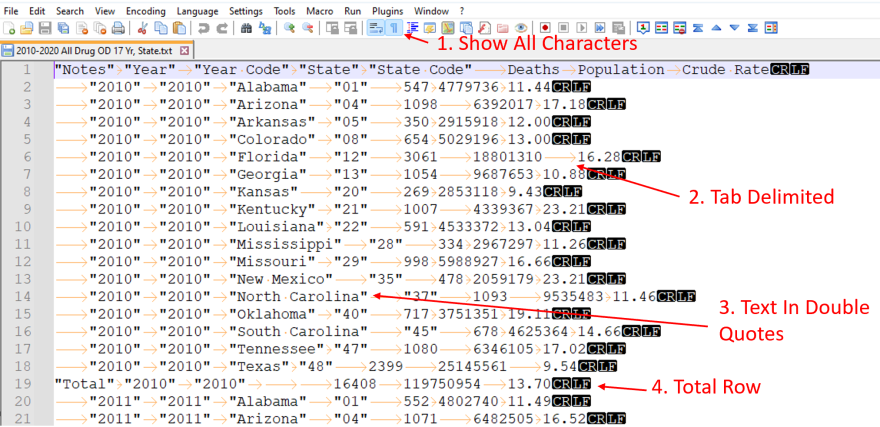Click the Save file toolbar icon
Screen dimensions: 880x427
coord(44,28)
